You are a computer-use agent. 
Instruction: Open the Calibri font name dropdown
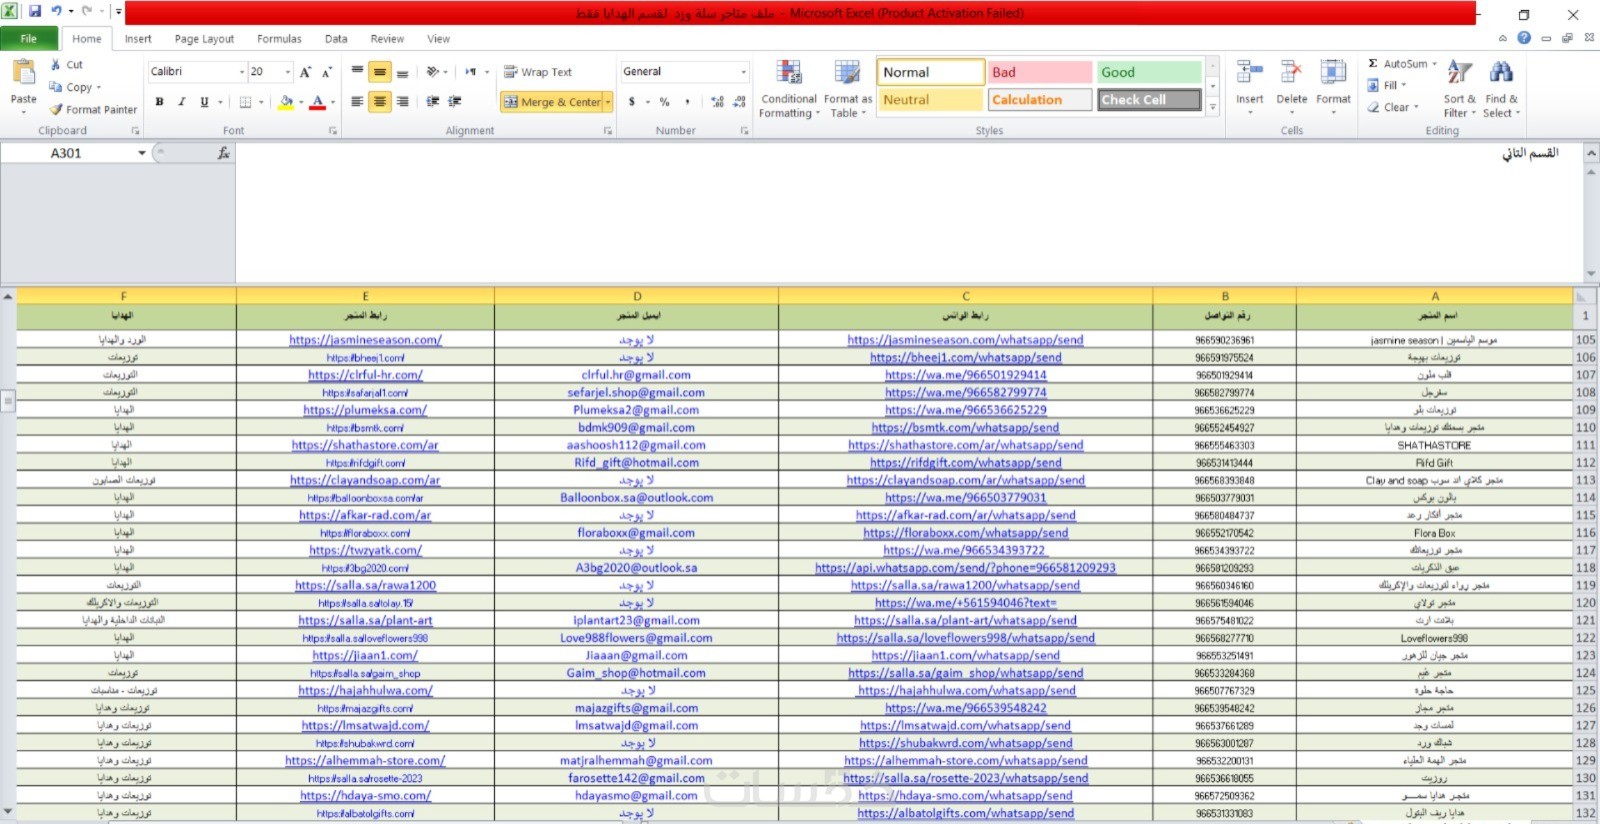point(242,72)
